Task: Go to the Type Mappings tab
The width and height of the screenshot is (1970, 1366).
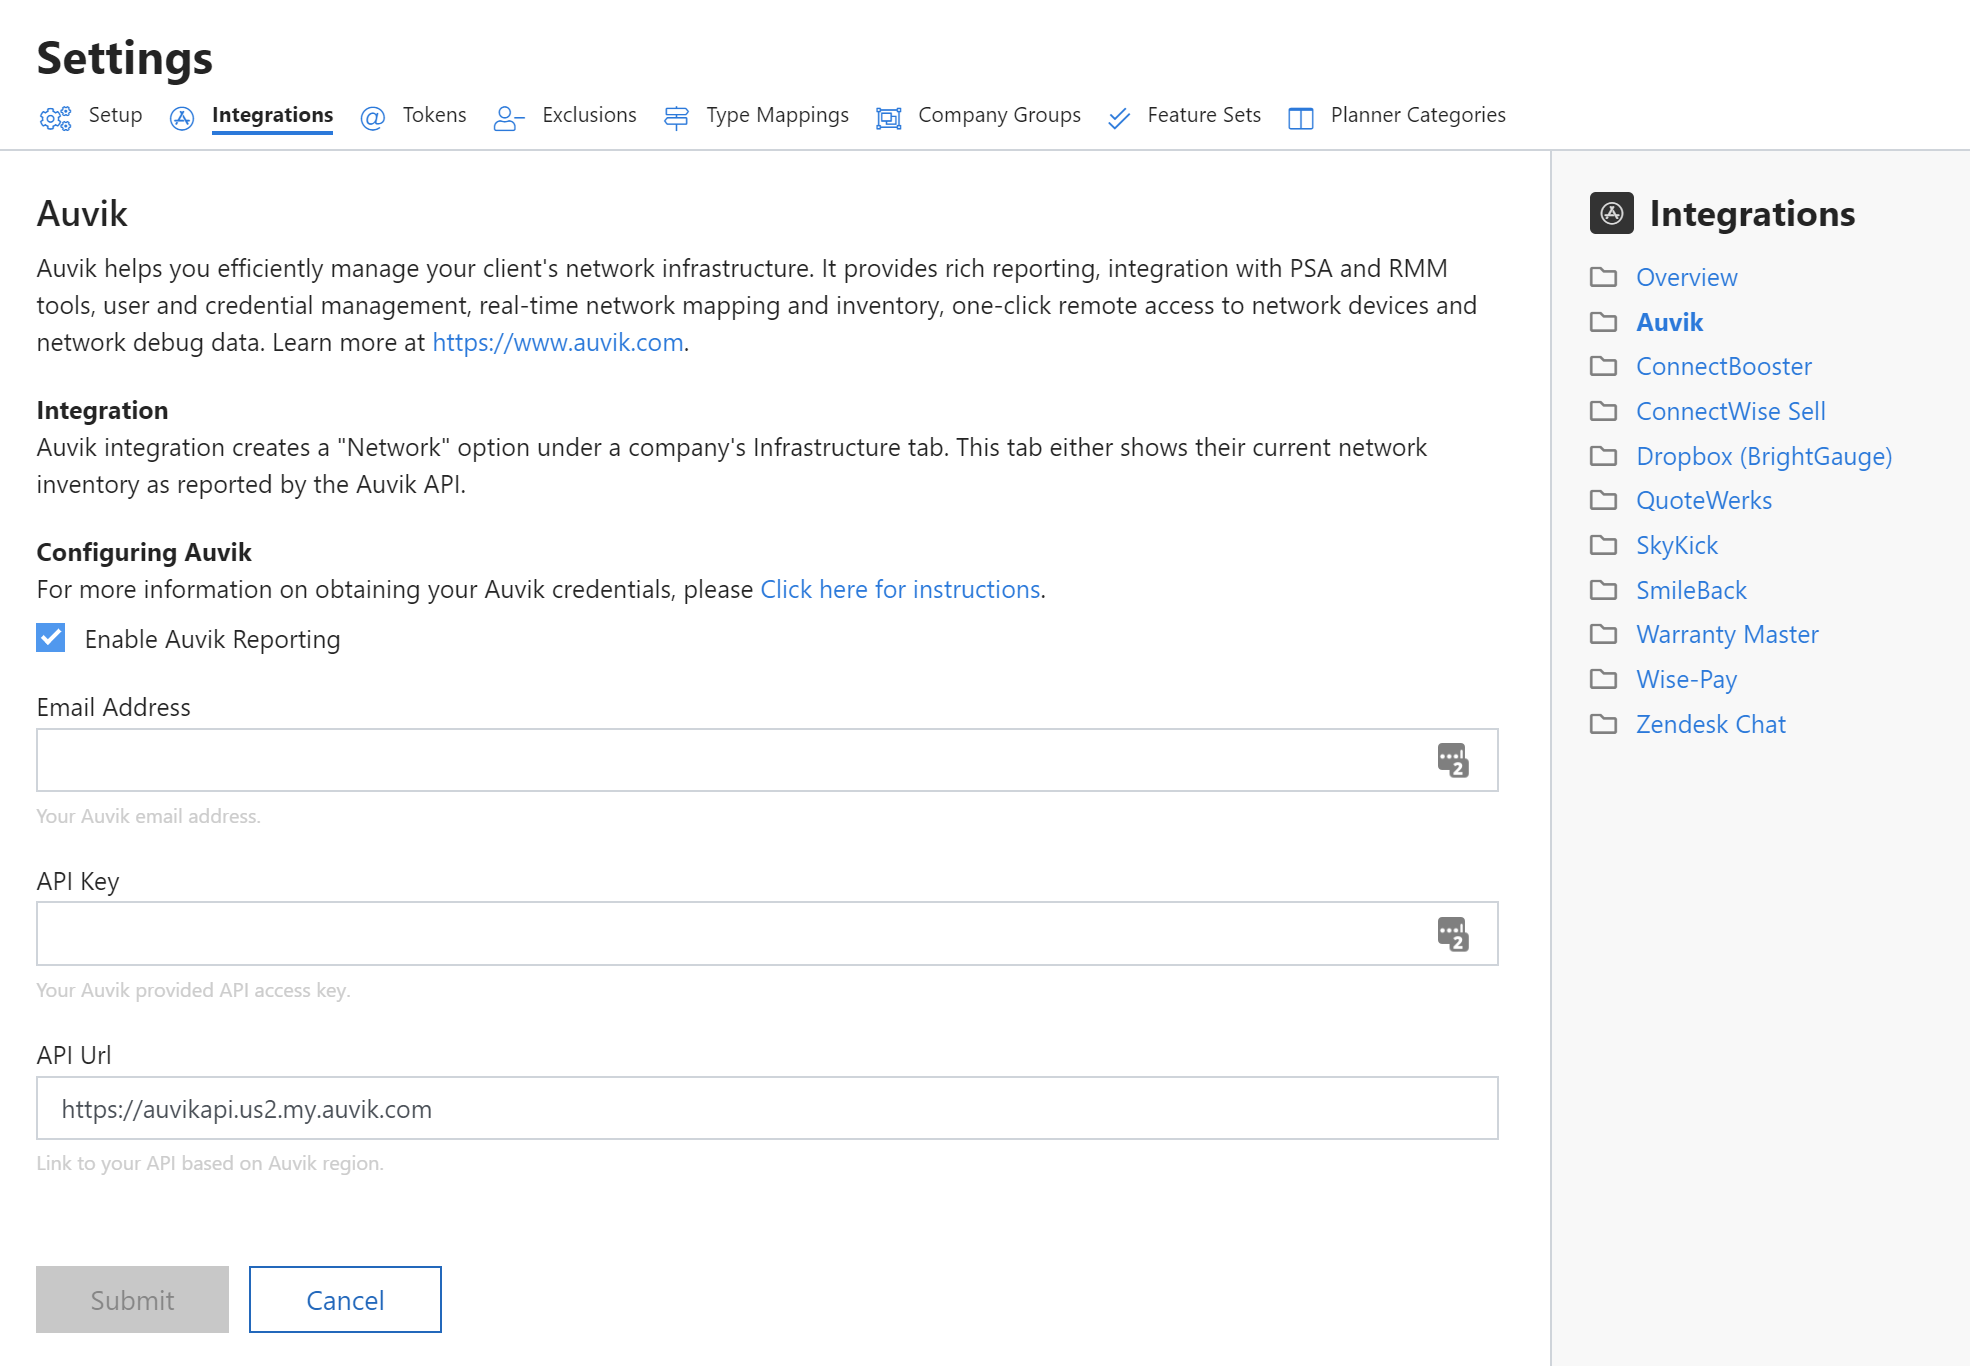Action: pyautogui.click(x=777, y=115)
